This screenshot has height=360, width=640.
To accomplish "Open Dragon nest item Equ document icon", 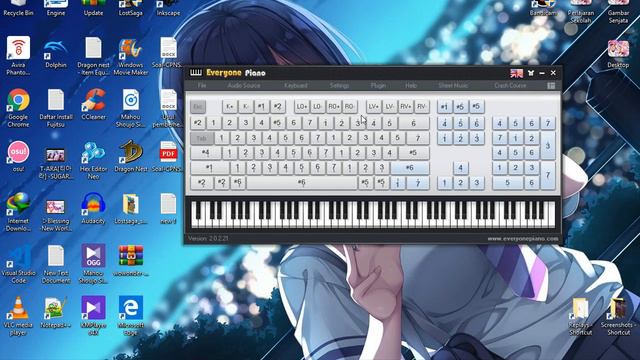I will pos(93,56).
